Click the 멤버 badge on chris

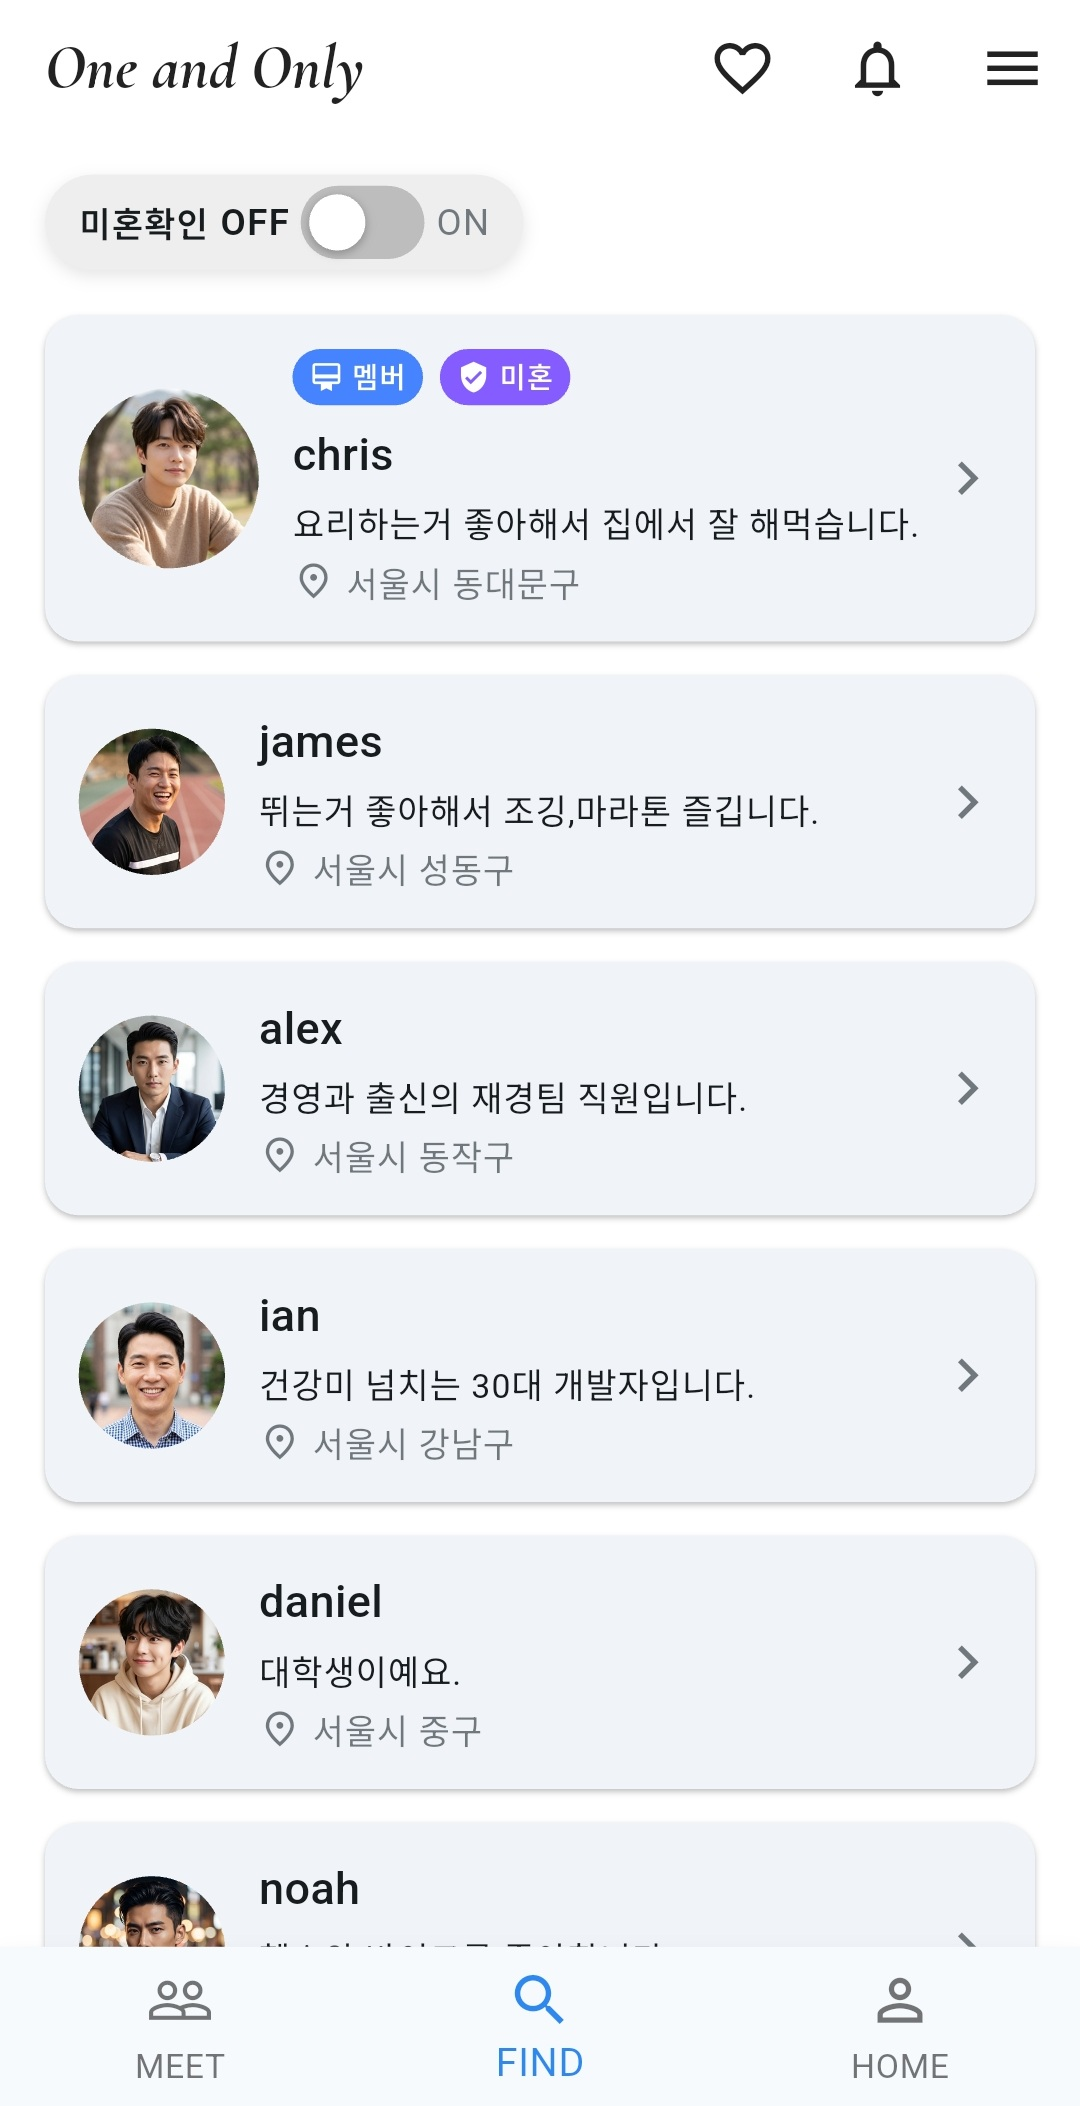click(357, 377)
